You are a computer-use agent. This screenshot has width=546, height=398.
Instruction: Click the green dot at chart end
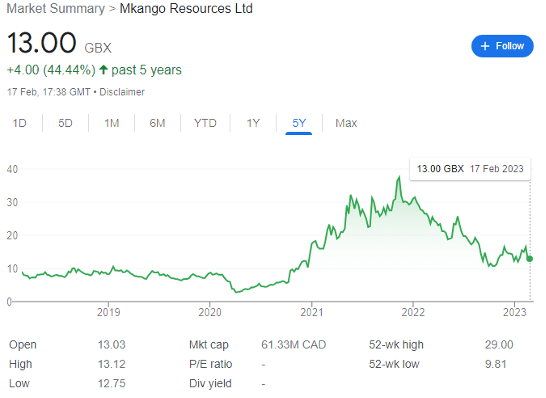point(530,259)
